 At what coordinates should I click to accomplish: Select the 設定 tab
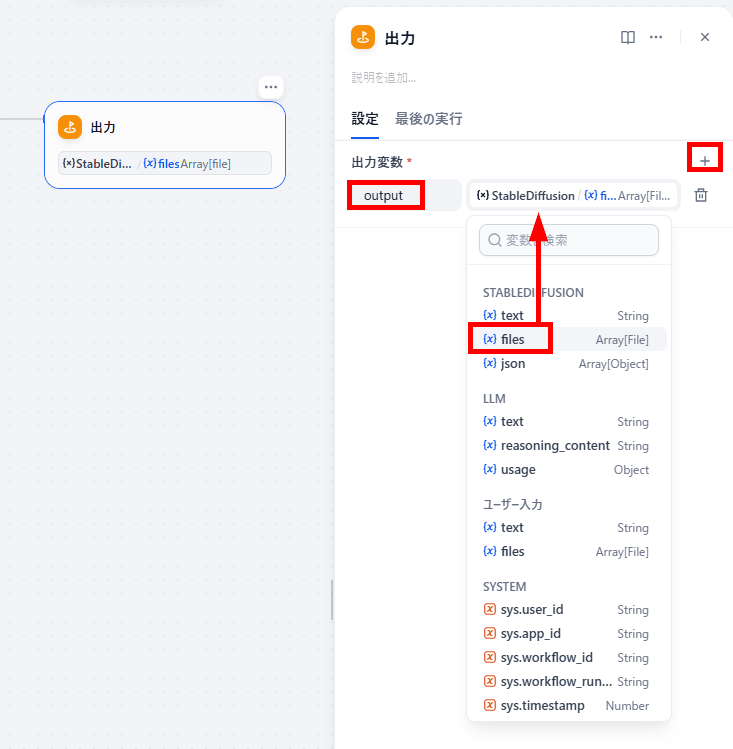point(365,119)
